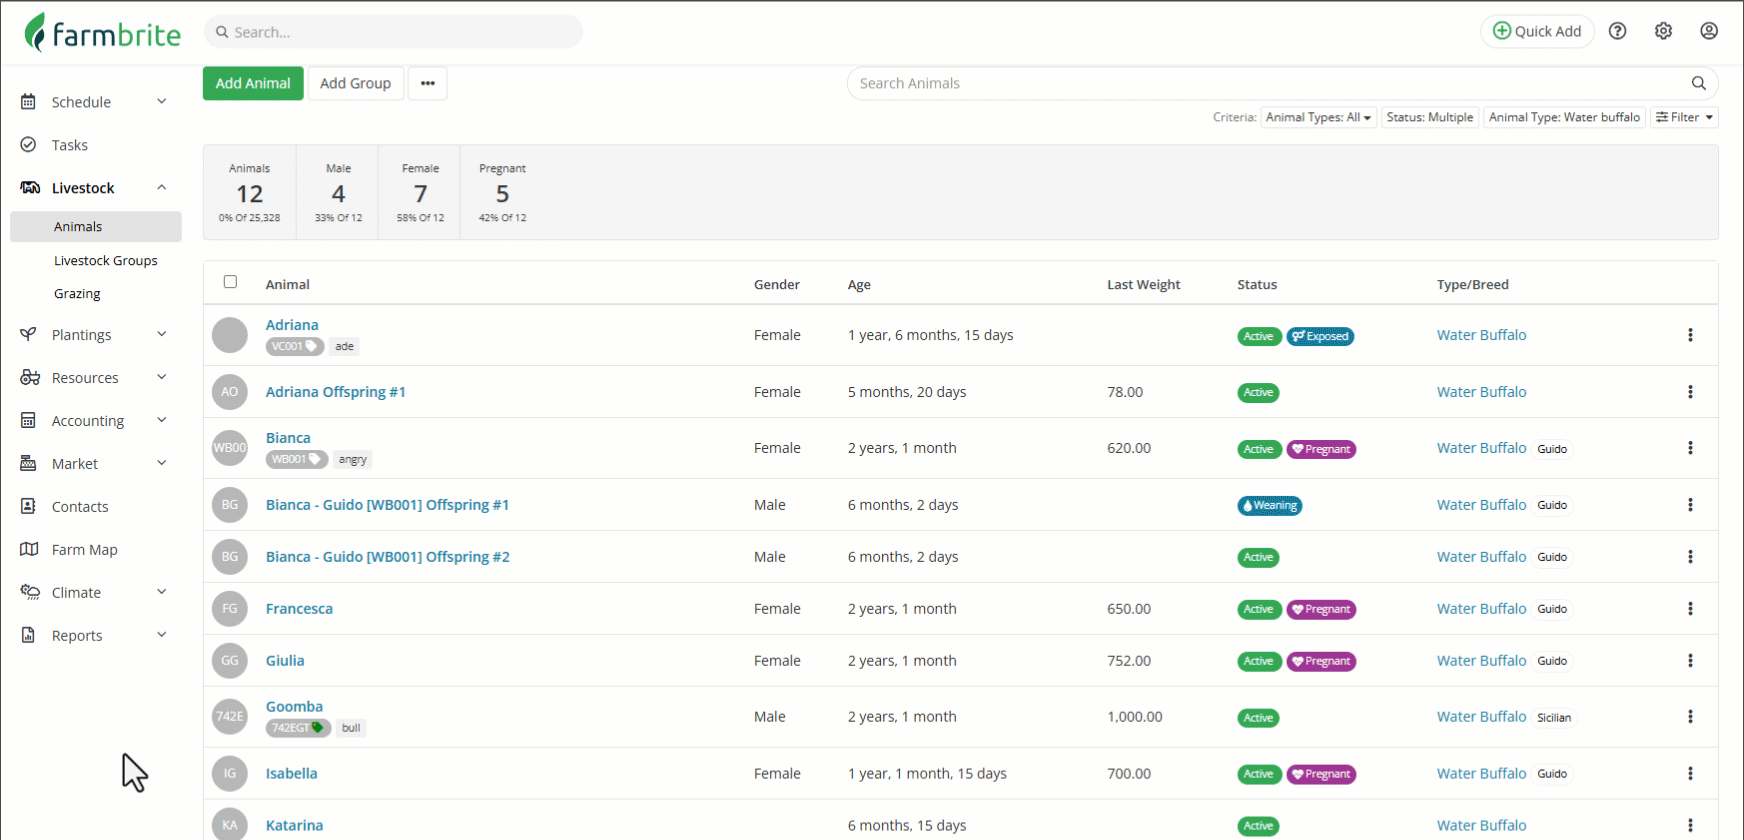Screen dimensions: 1744x840
Task: Click the Add Group button
Action: pyautogui.click(x=356, y=83)
